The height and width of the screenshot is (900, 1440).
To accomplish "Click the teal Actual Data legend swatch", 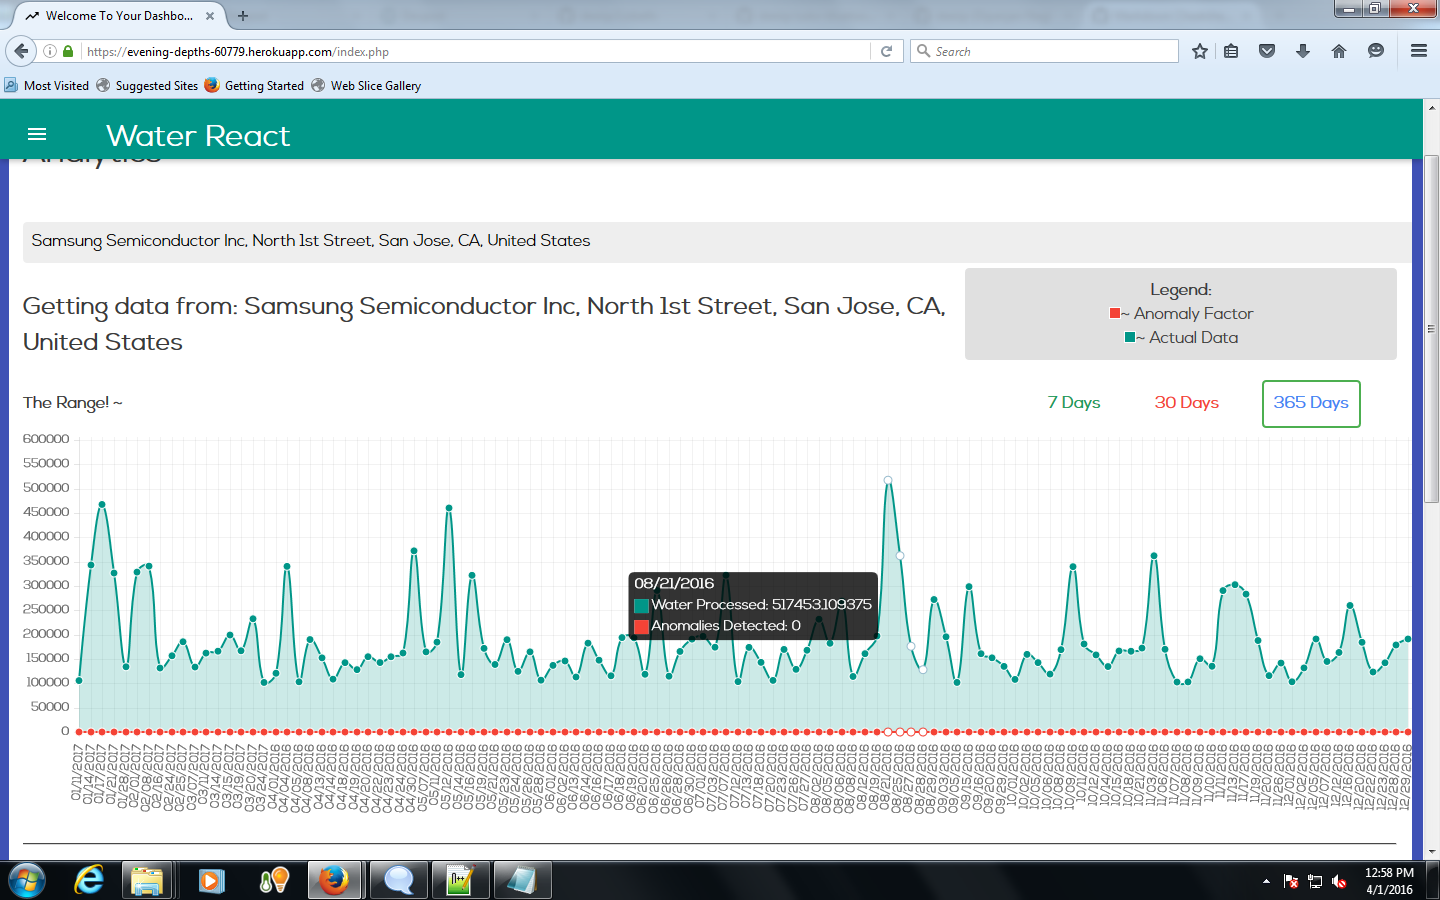I will [x=1130, y=337].
